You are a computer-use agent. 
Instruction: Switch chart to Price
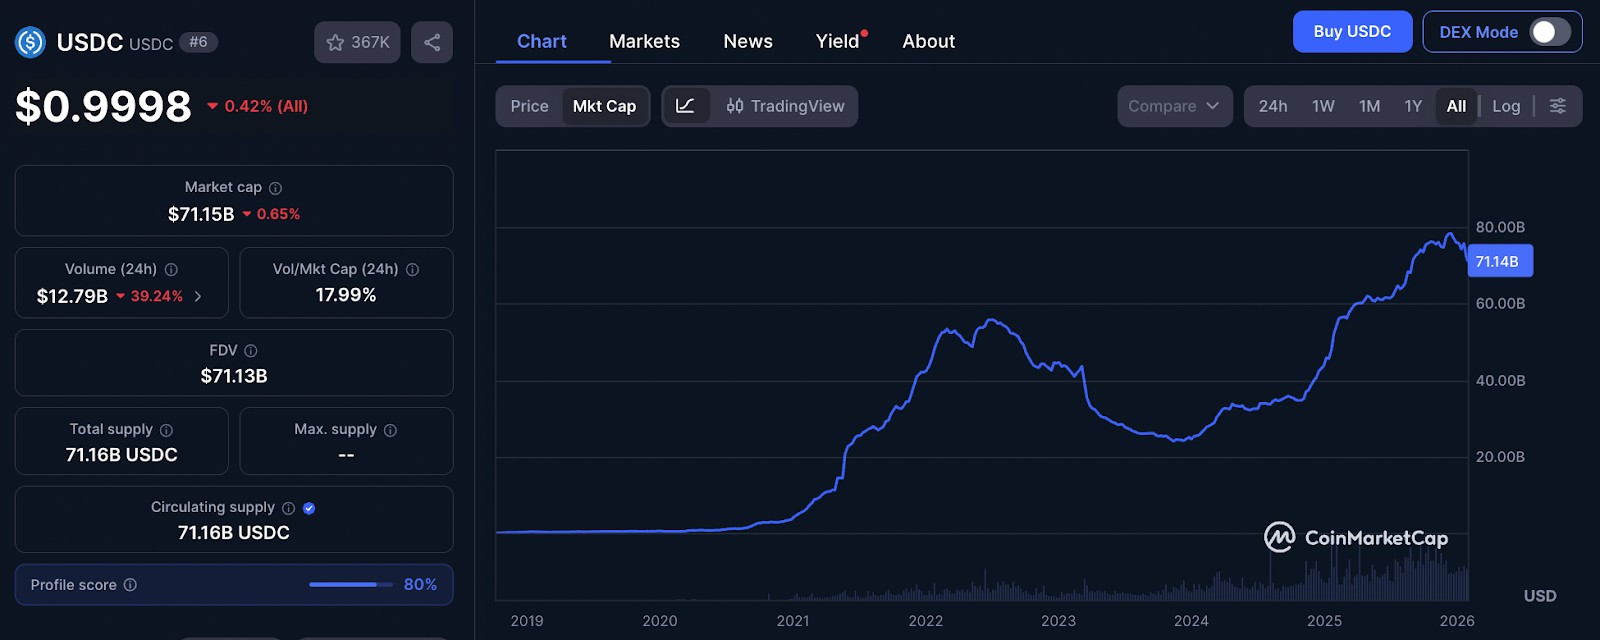tap(529, 106)
